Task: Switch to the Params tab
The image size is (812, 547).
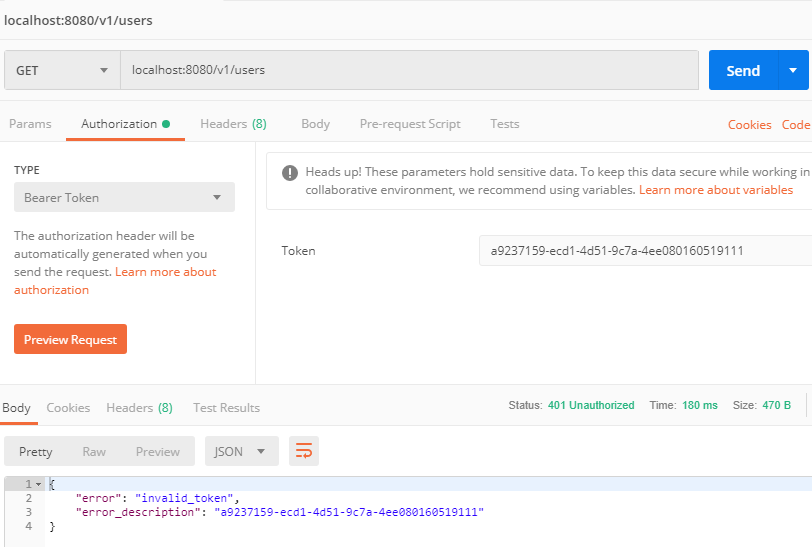Action: pyautogui.click(x=31, y=124)
